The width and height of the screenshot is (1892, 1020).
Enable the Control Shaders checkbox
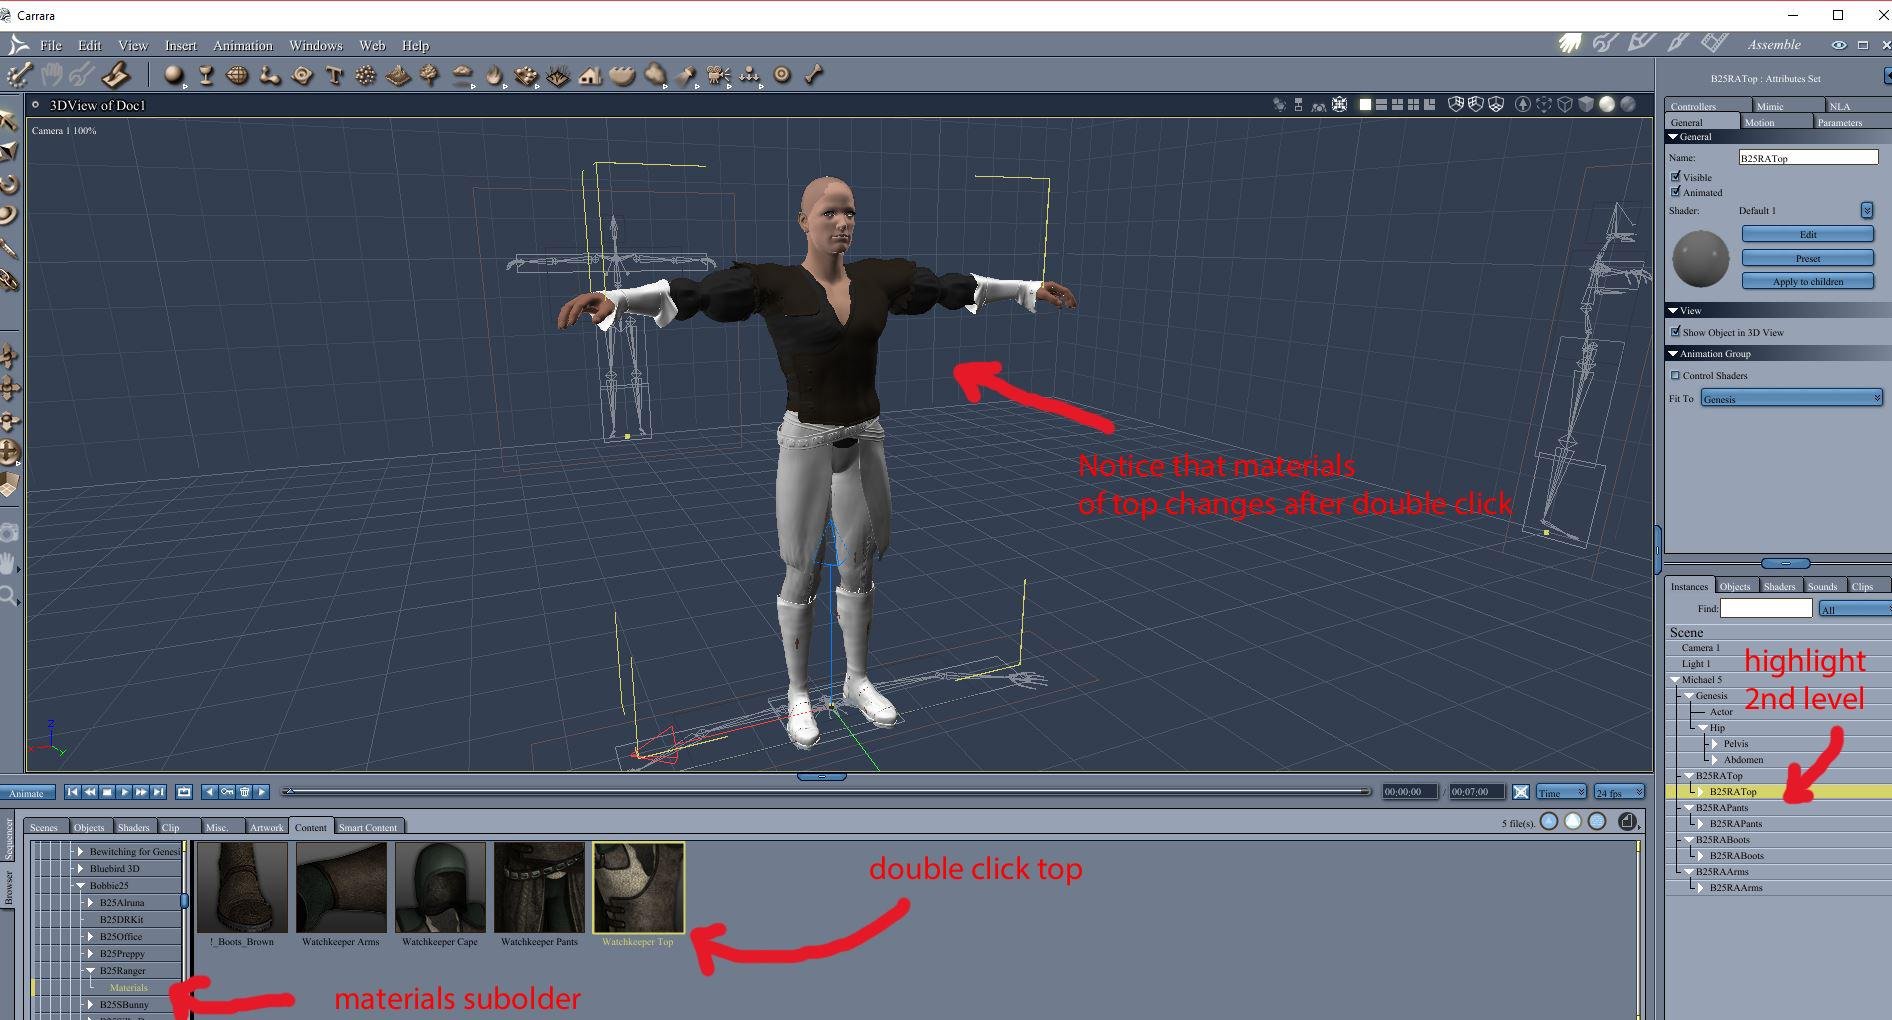click(1676, 376)
